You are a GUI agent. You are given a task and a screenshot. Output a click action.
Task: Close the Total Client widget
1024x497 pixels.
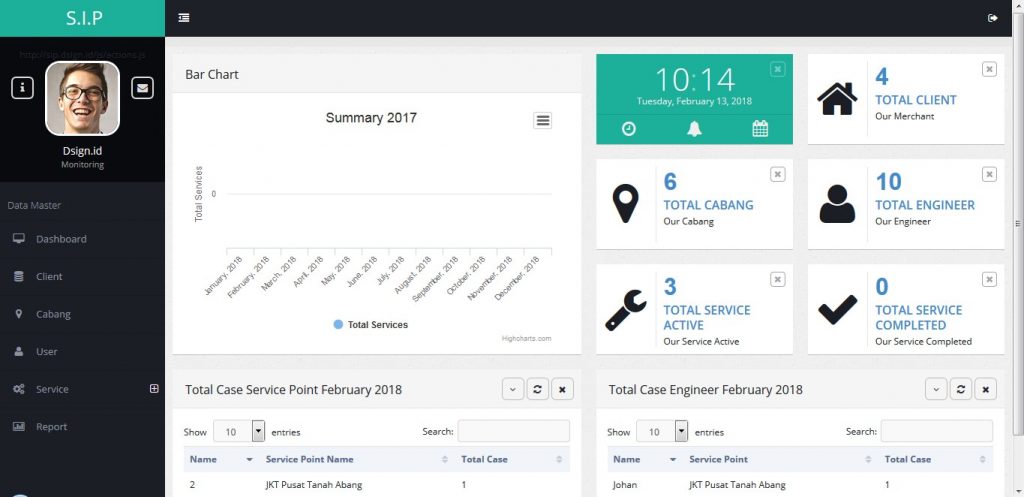pos(989,69)
